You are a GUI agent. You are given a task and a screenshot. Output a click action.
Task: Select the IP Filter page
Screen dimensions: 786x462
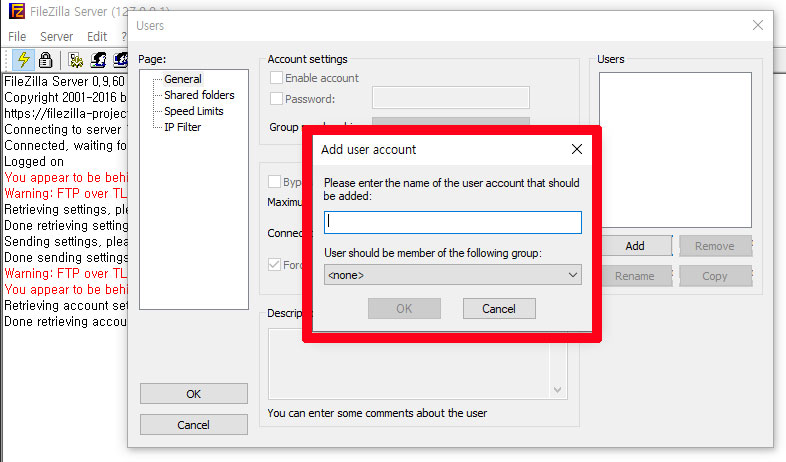click(182, 127)
